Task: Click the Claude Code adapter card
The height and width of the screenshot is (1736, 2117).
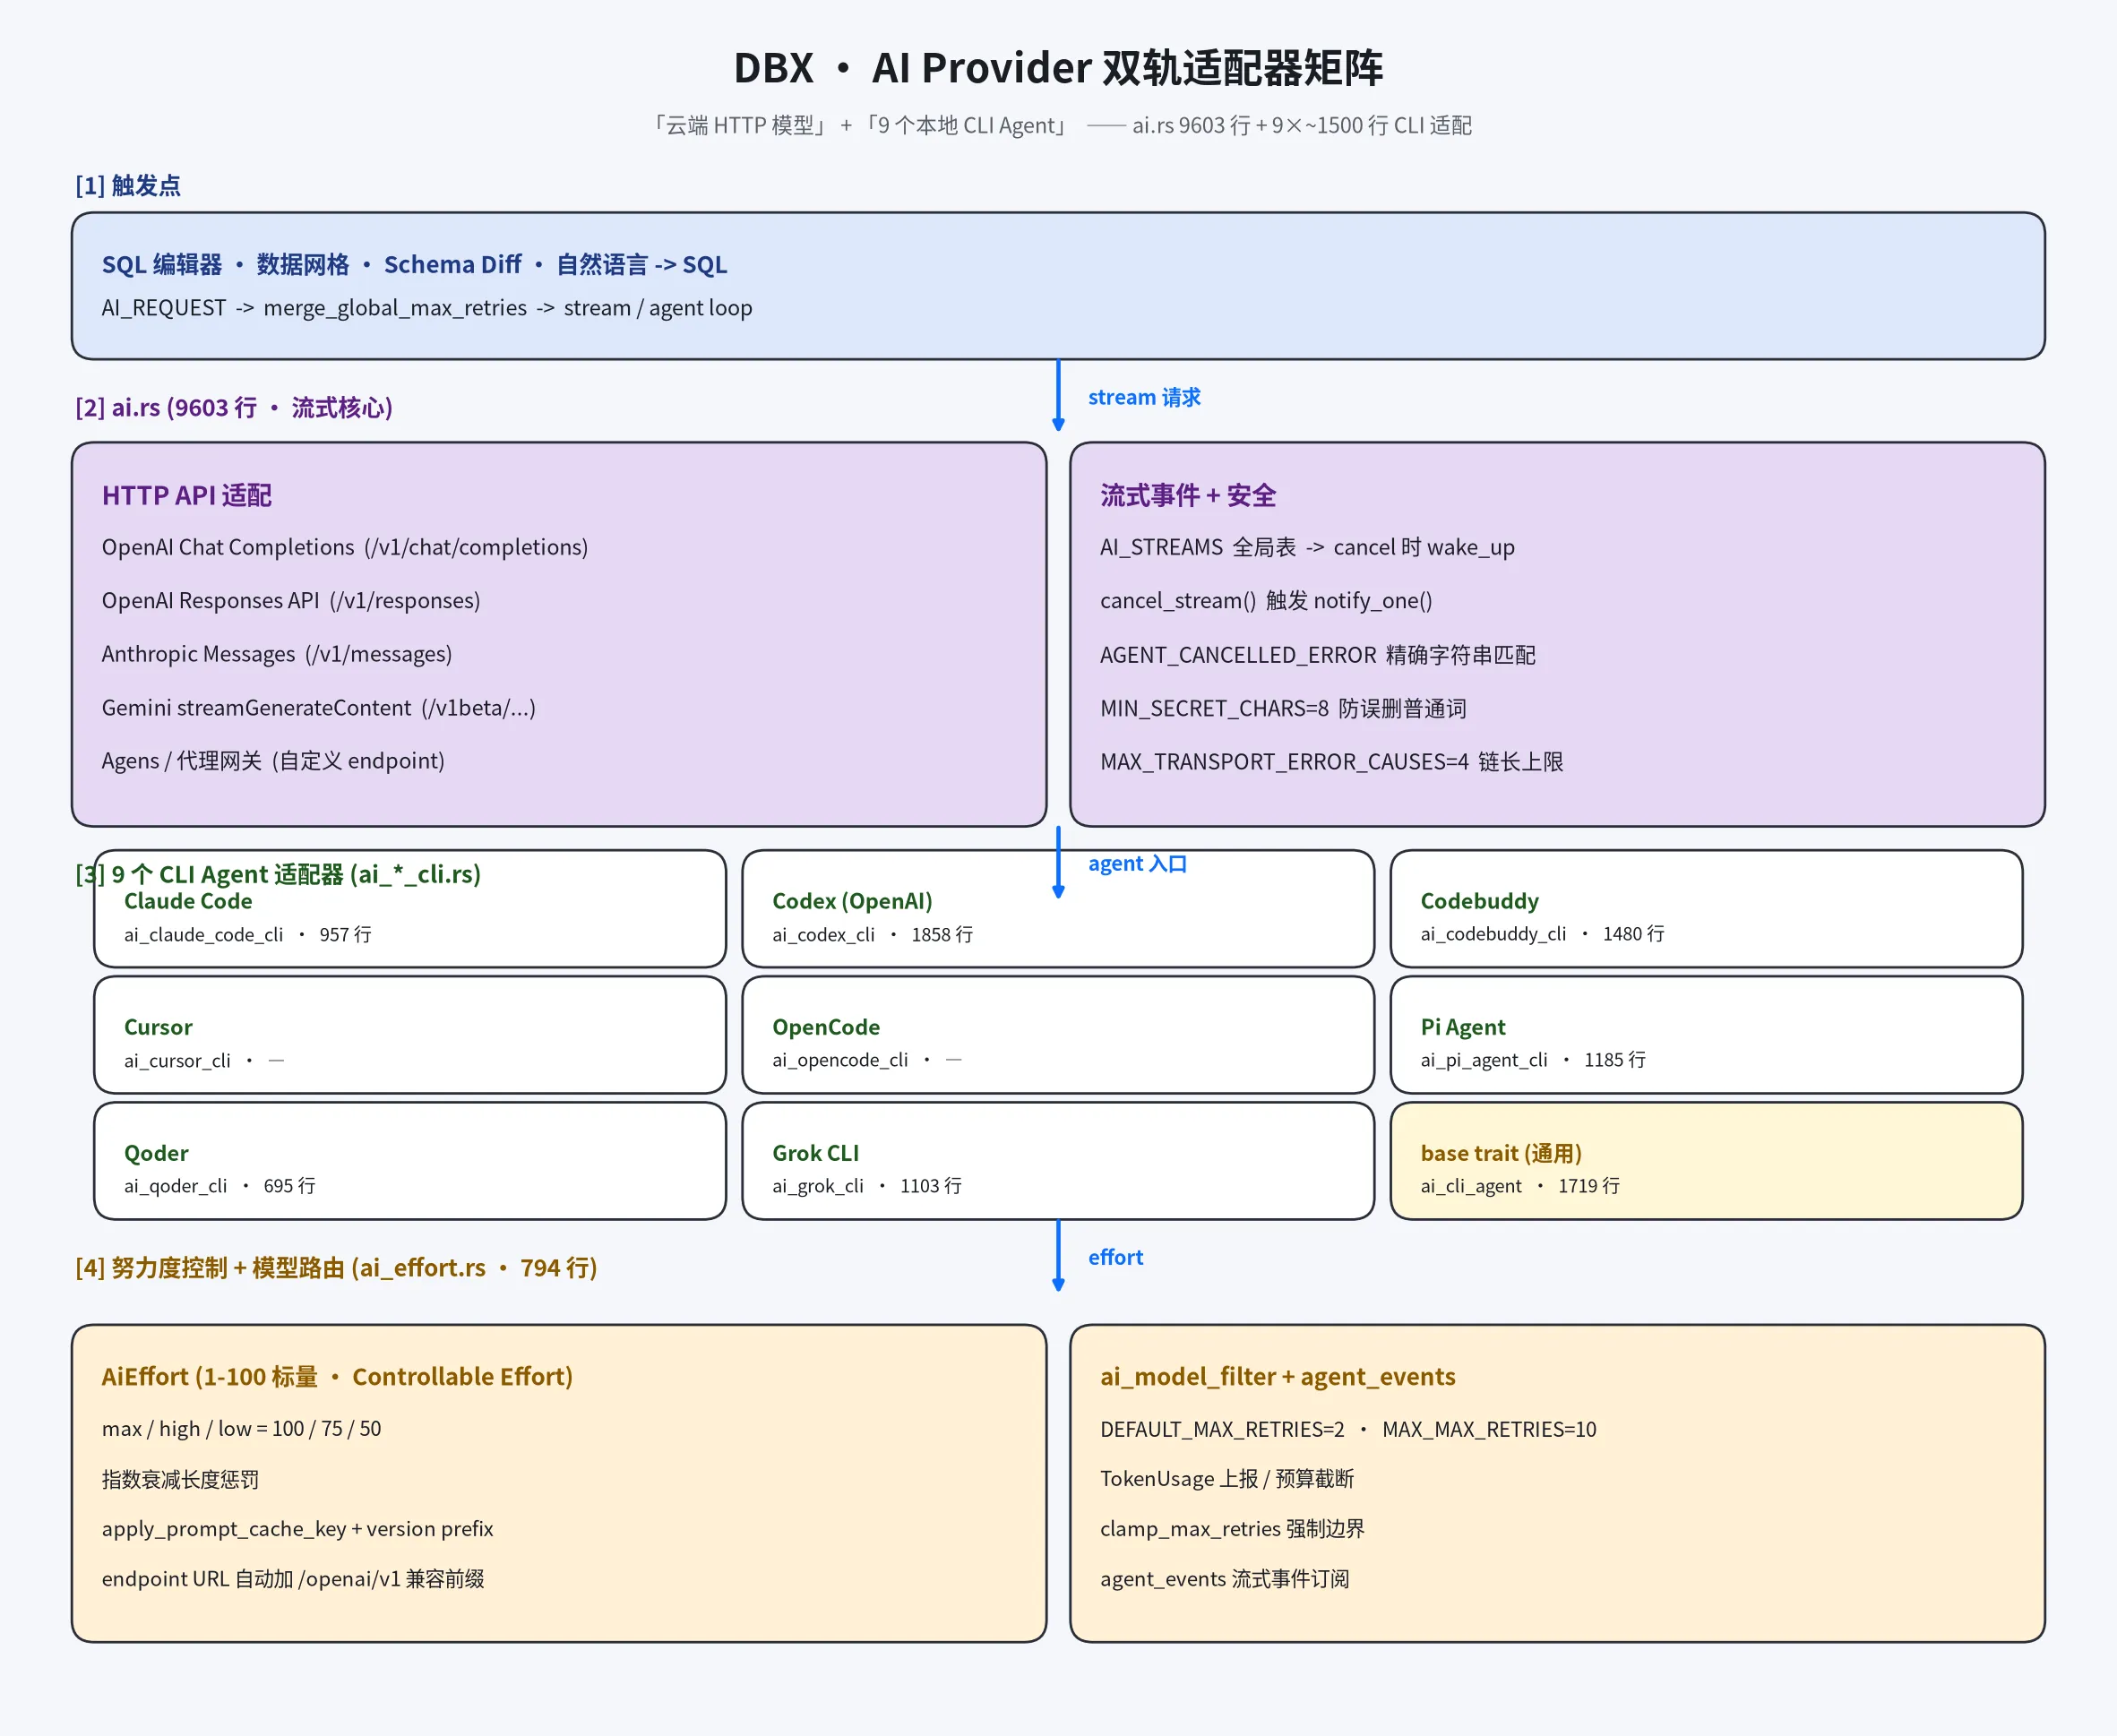Action: (410, 908)
